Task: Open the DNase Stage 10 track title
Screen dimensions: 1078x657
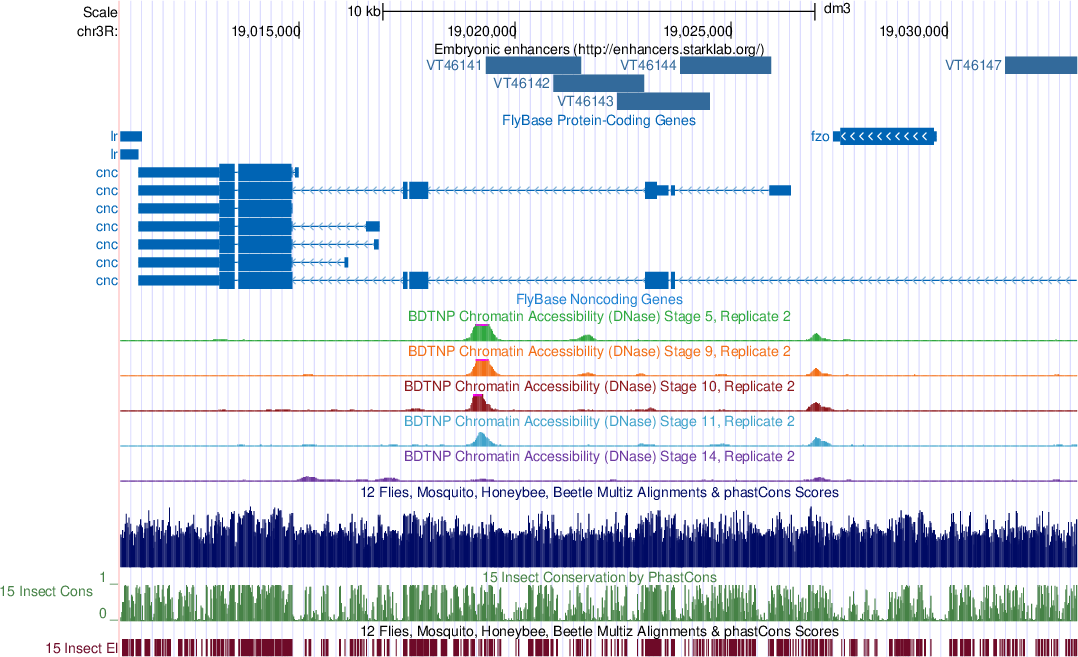Action: (598, 386)
